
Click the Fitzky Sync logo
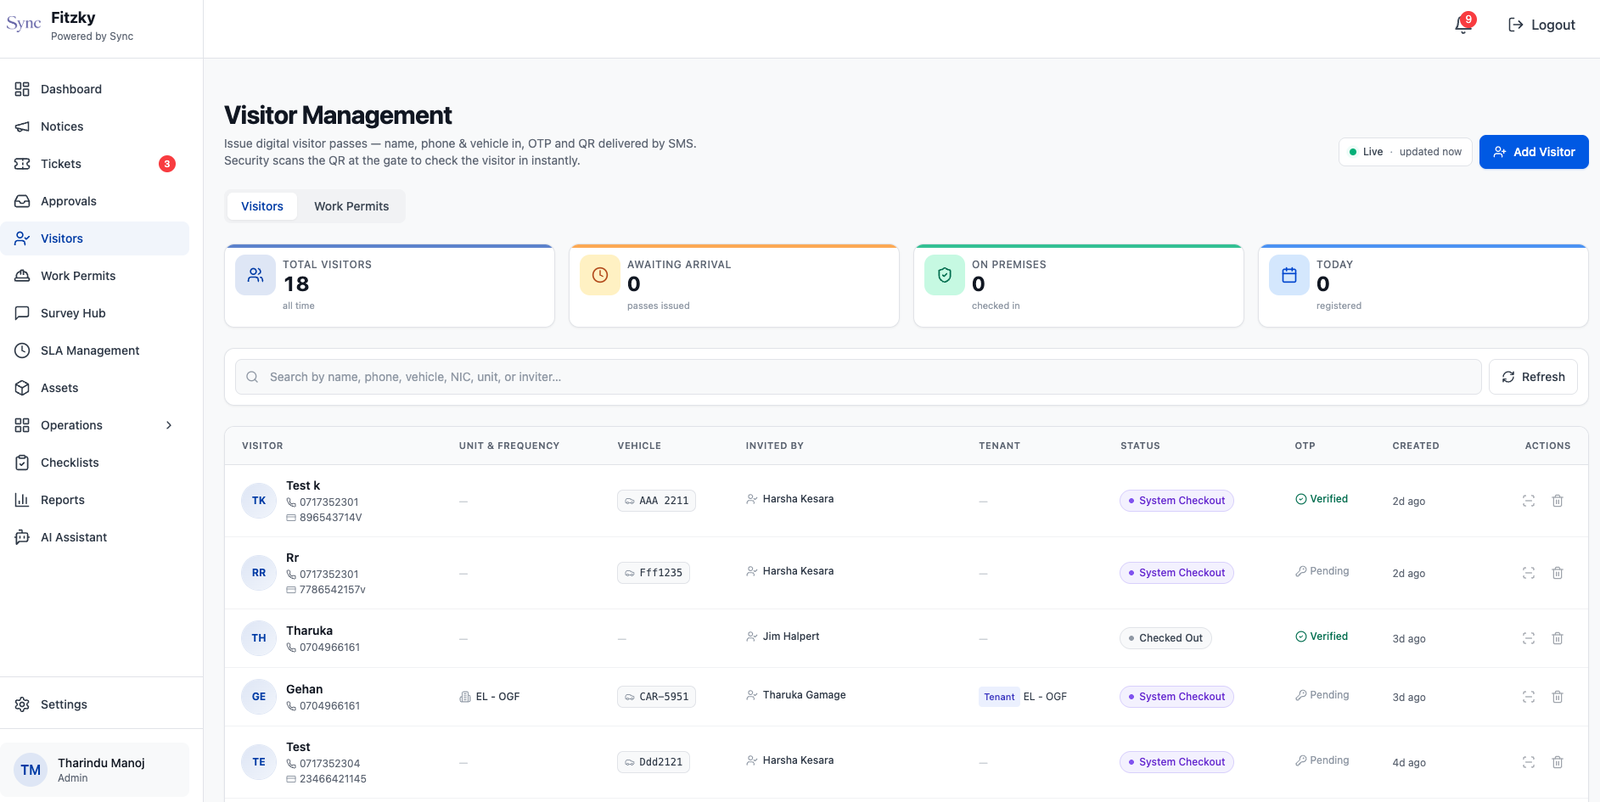point(24,24)
